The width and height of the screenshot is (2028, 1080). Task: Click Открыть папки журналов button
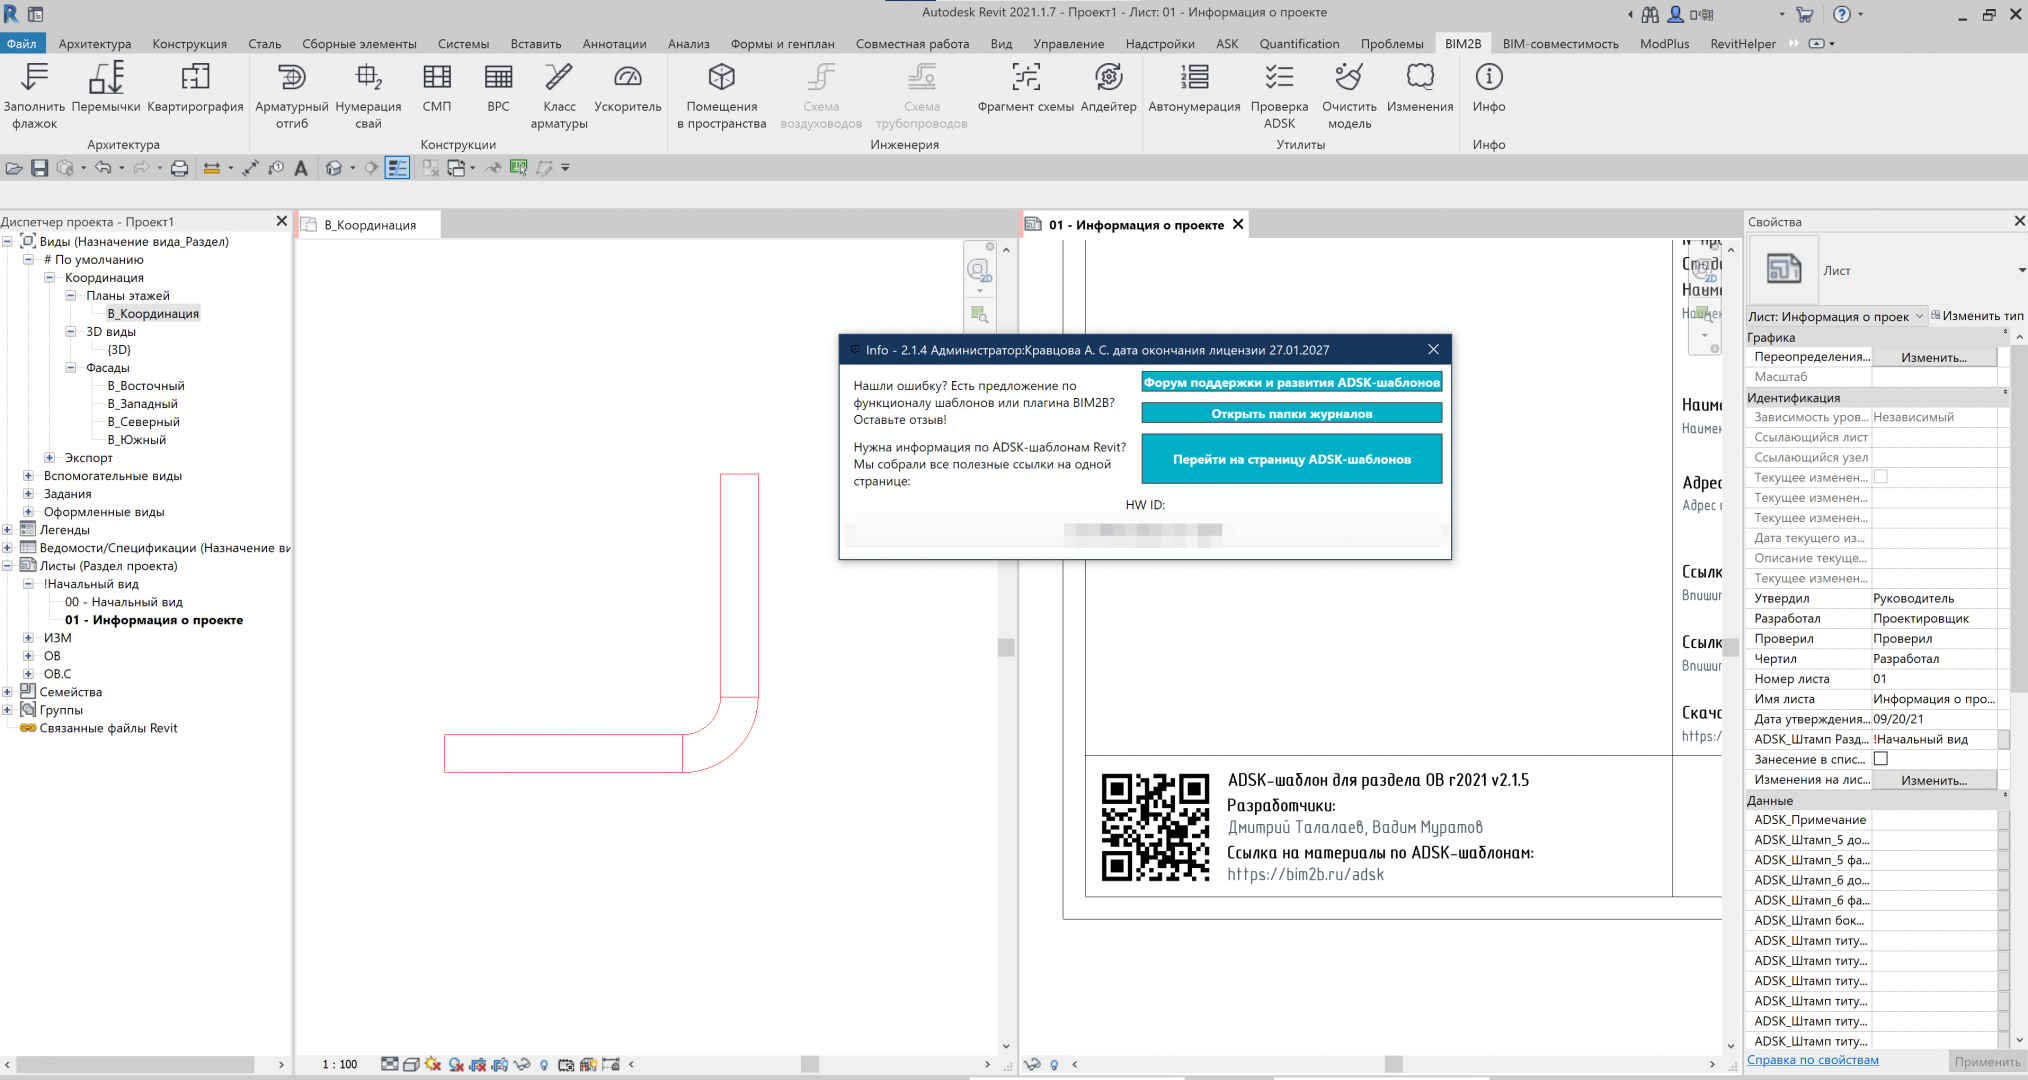tap(1291, 413)
